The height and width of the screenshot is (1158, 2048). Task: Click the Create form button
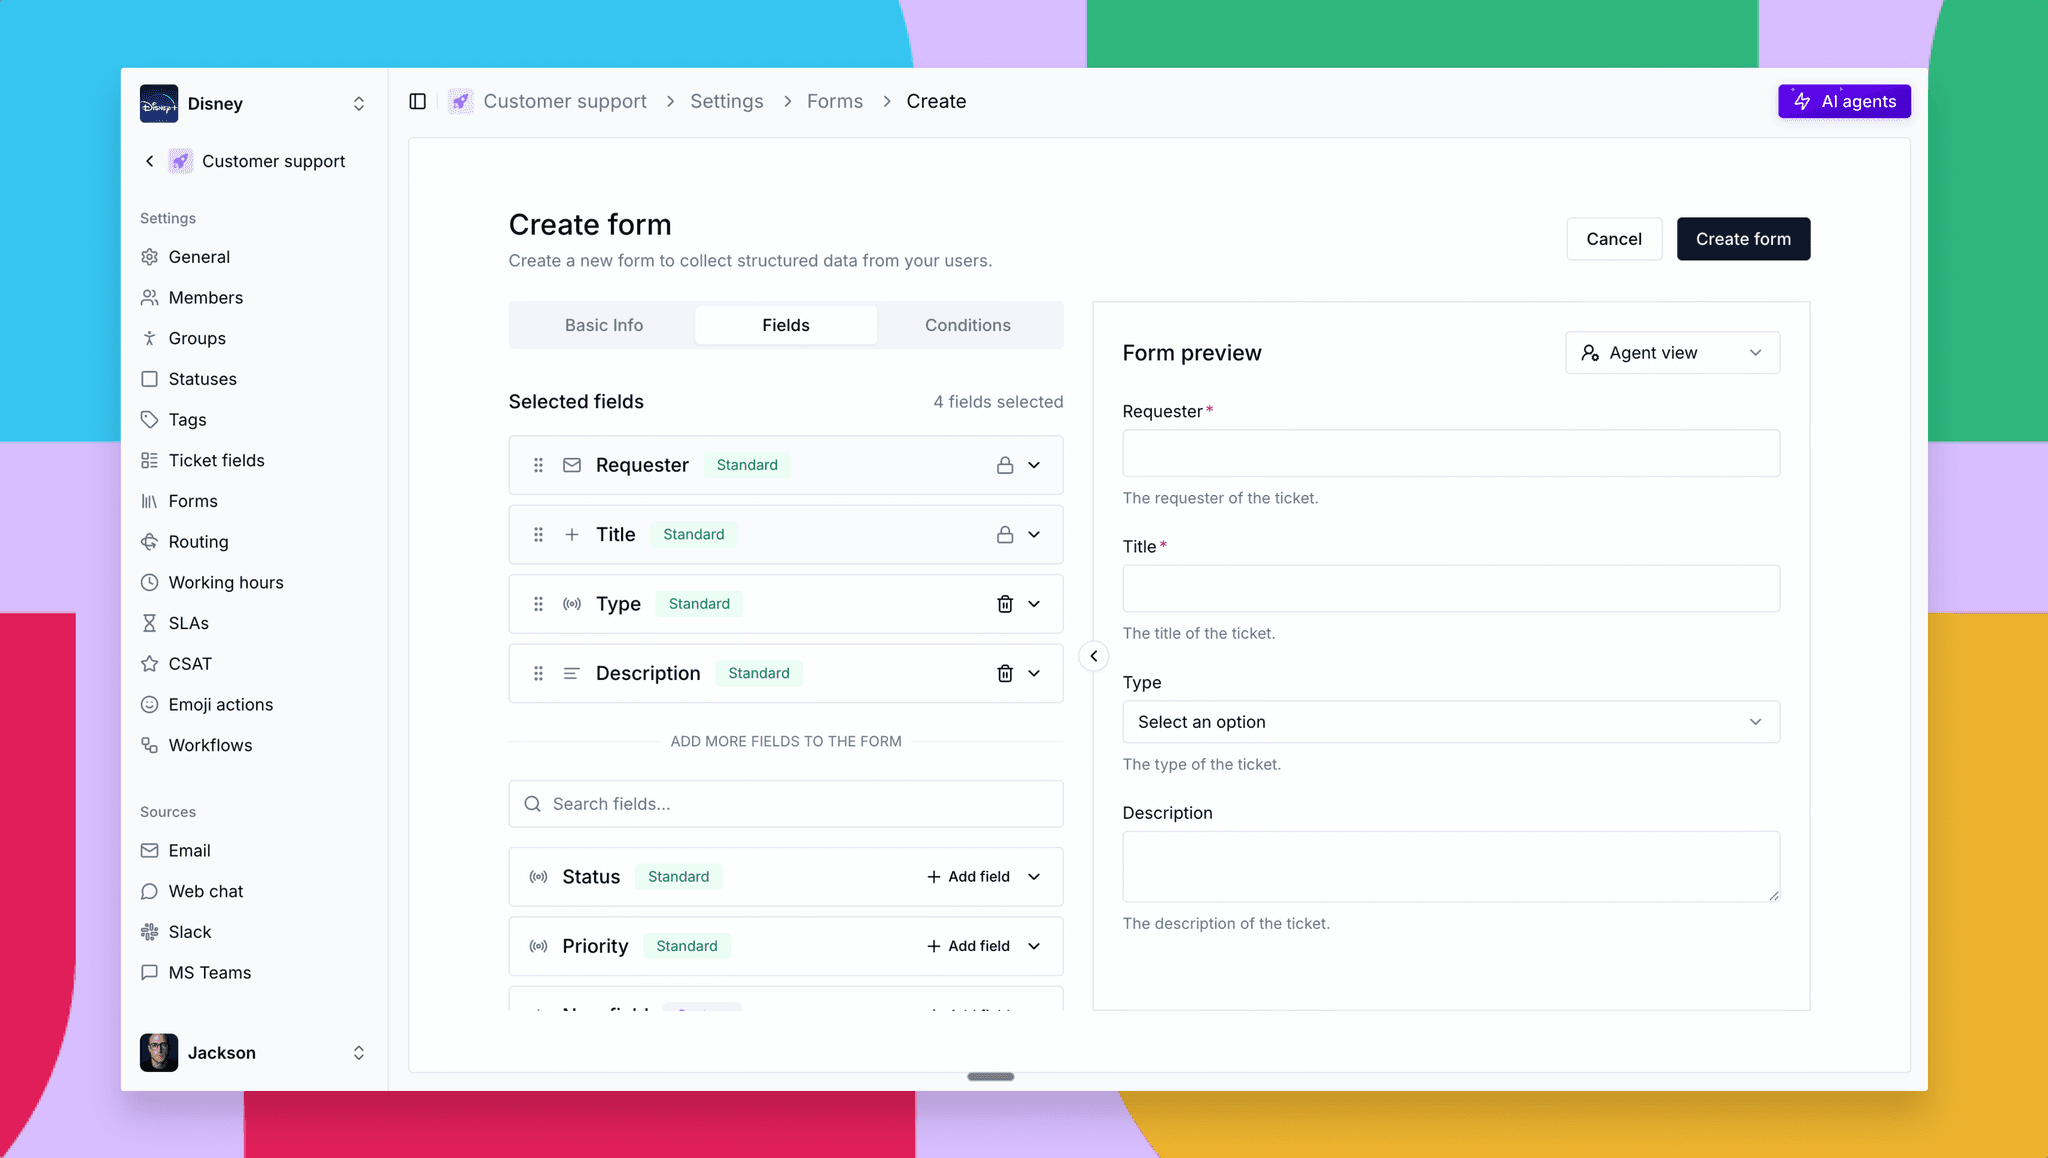(x=1743, y=239)
